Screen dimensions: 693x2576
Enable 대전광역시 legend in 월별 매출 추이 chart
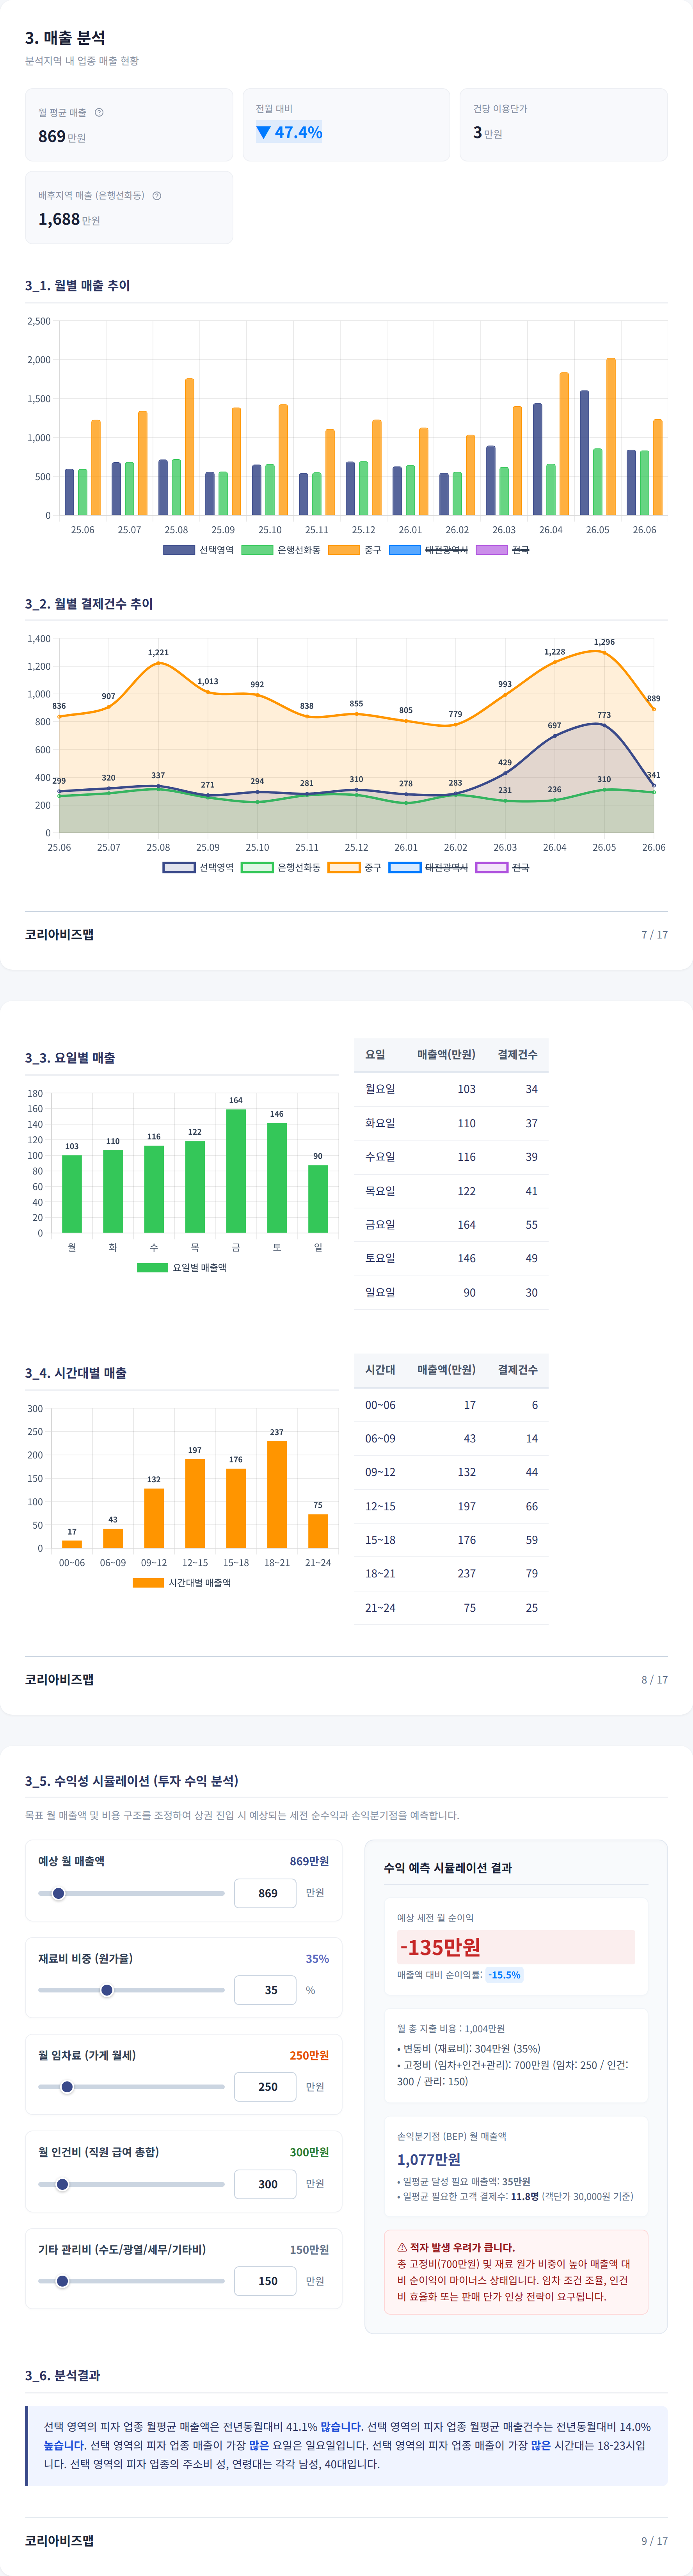pos(428,550)
